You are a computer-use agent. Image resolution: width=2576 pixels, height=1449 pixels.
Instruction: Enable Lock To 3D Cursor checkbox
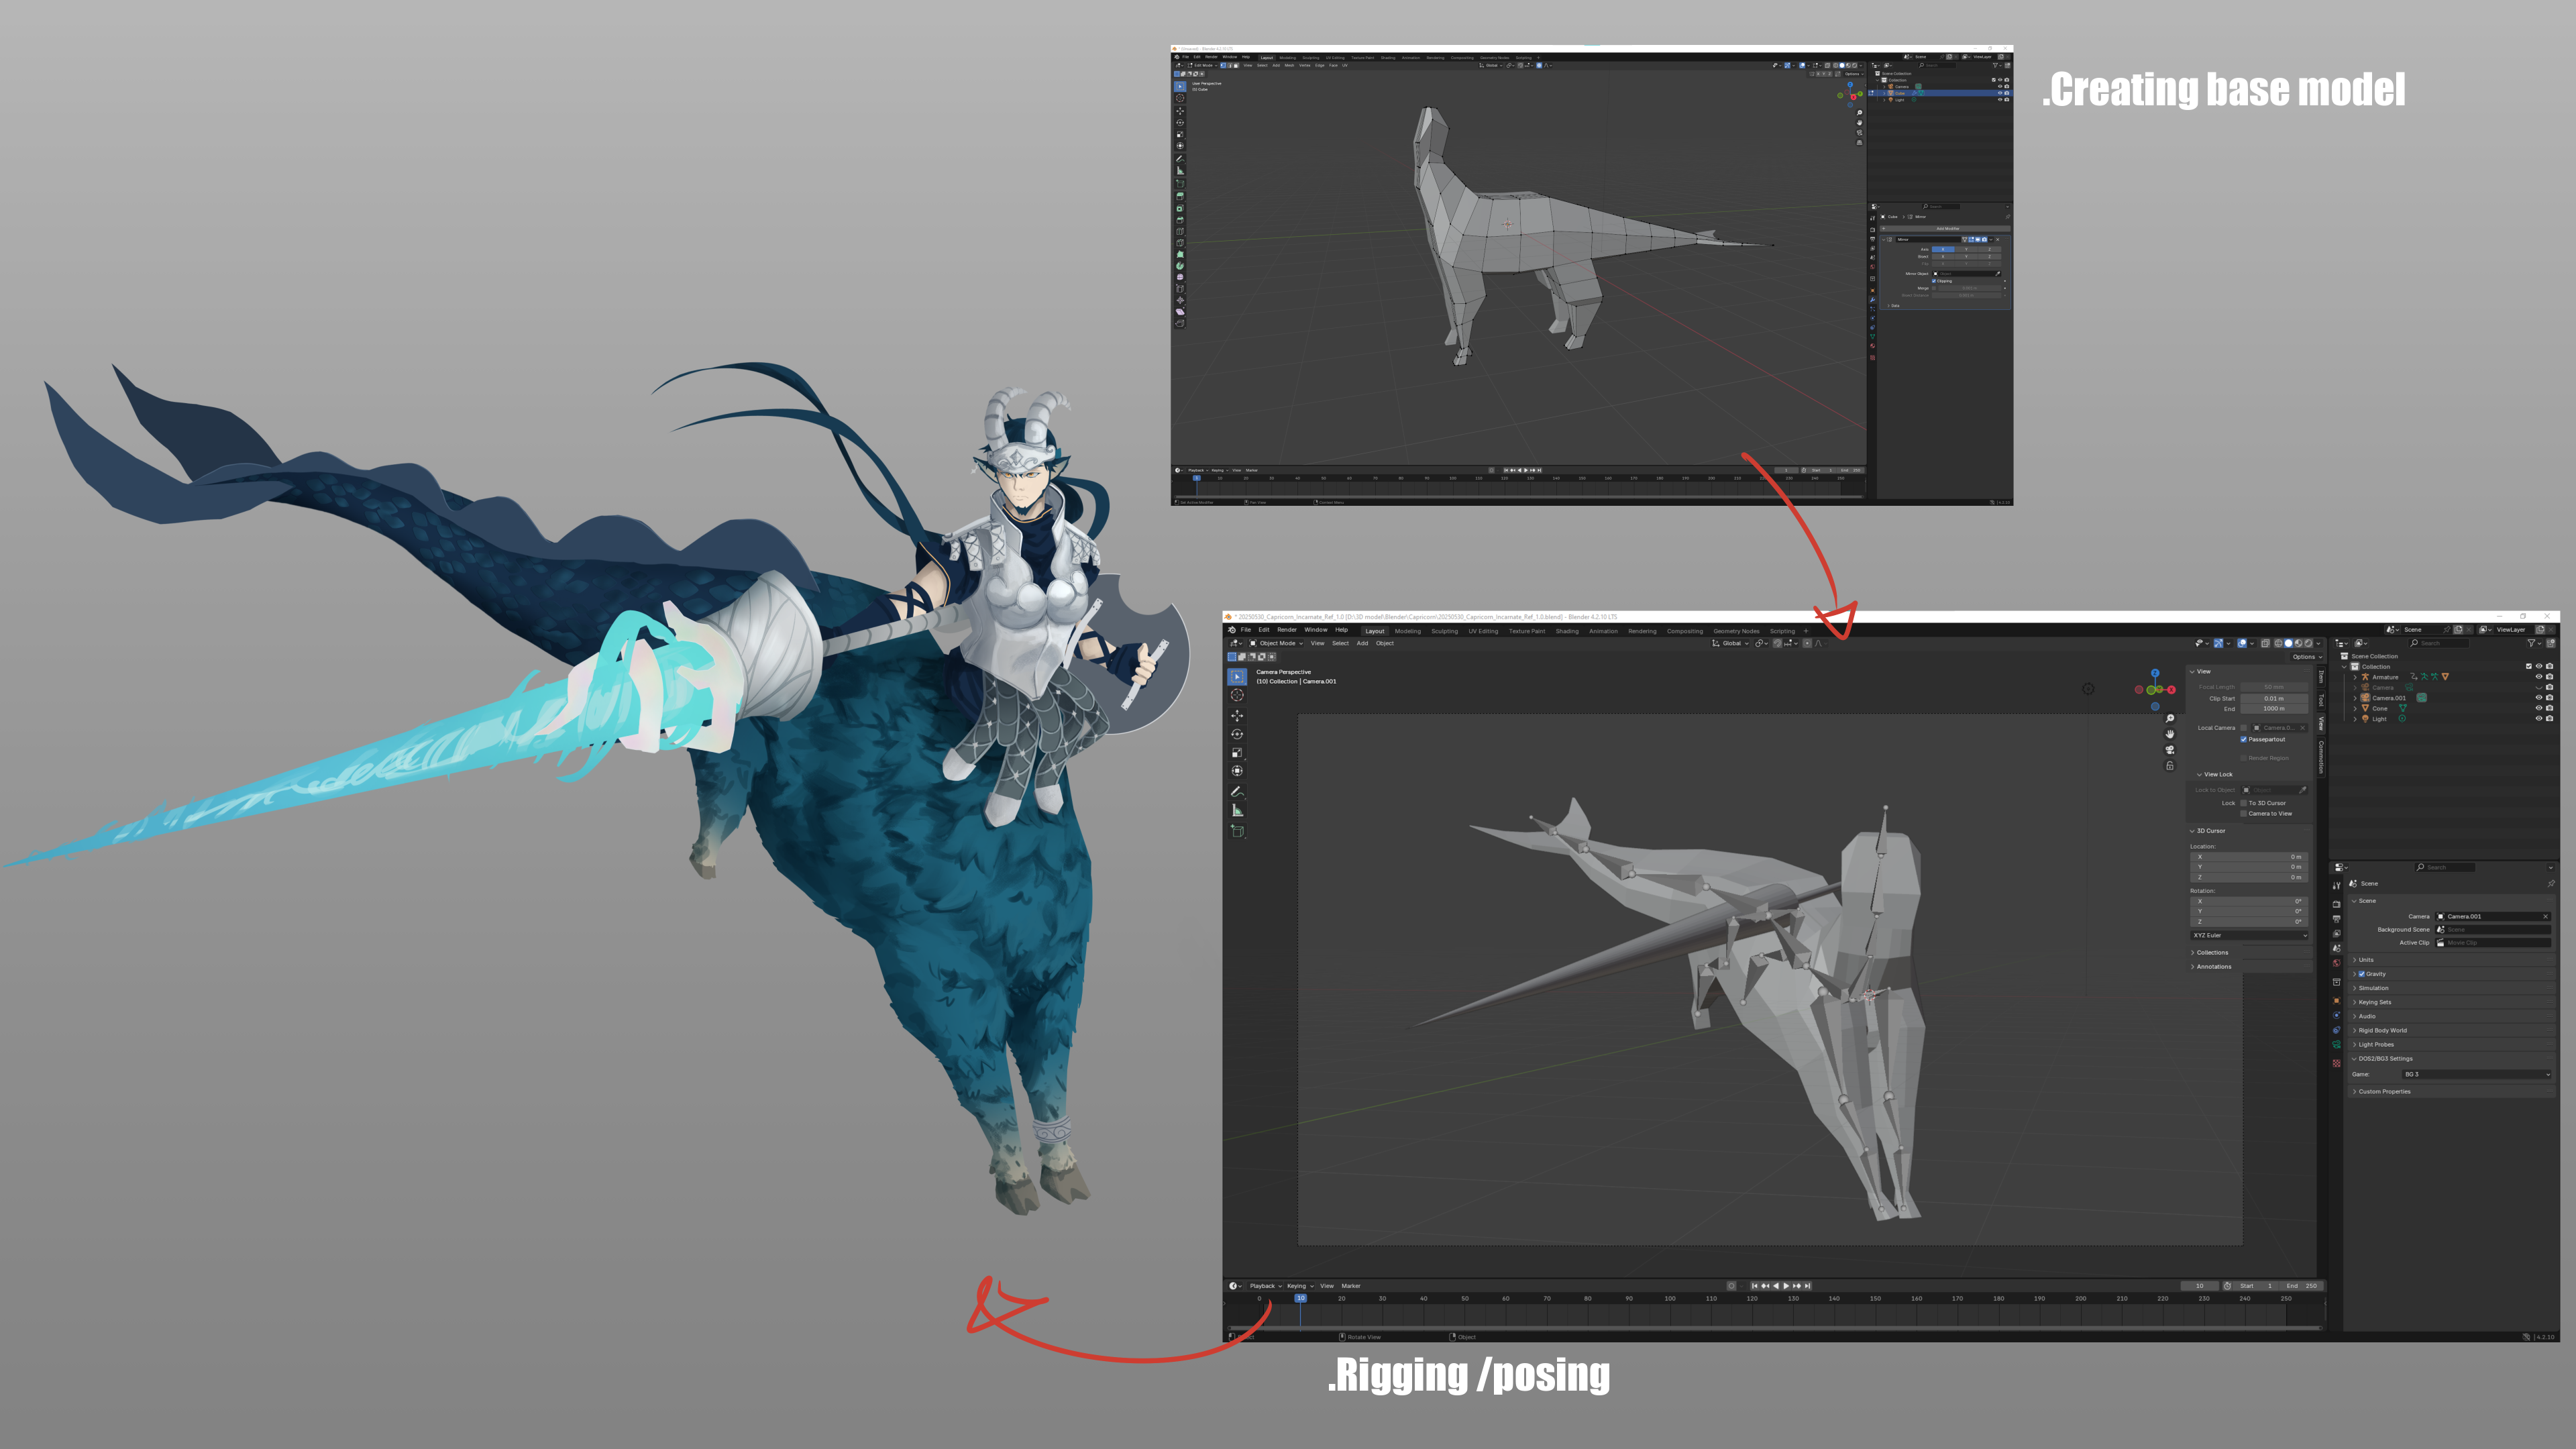coord(2244,803)
